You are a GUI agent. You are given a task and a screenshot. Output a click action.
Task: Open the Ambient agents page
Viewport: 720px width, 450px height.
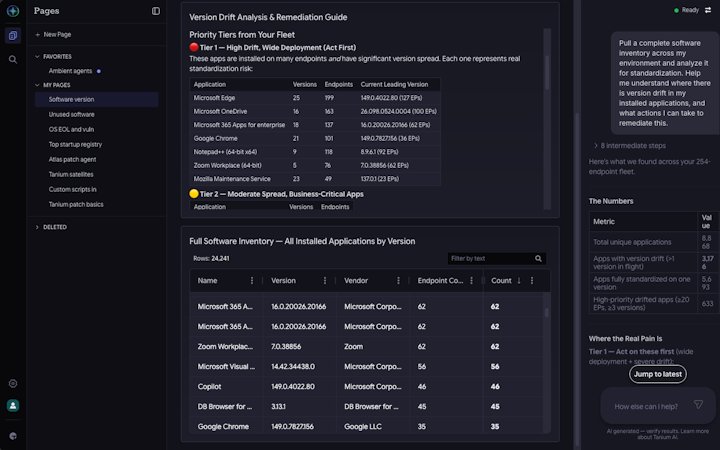(x=70, y=71)
